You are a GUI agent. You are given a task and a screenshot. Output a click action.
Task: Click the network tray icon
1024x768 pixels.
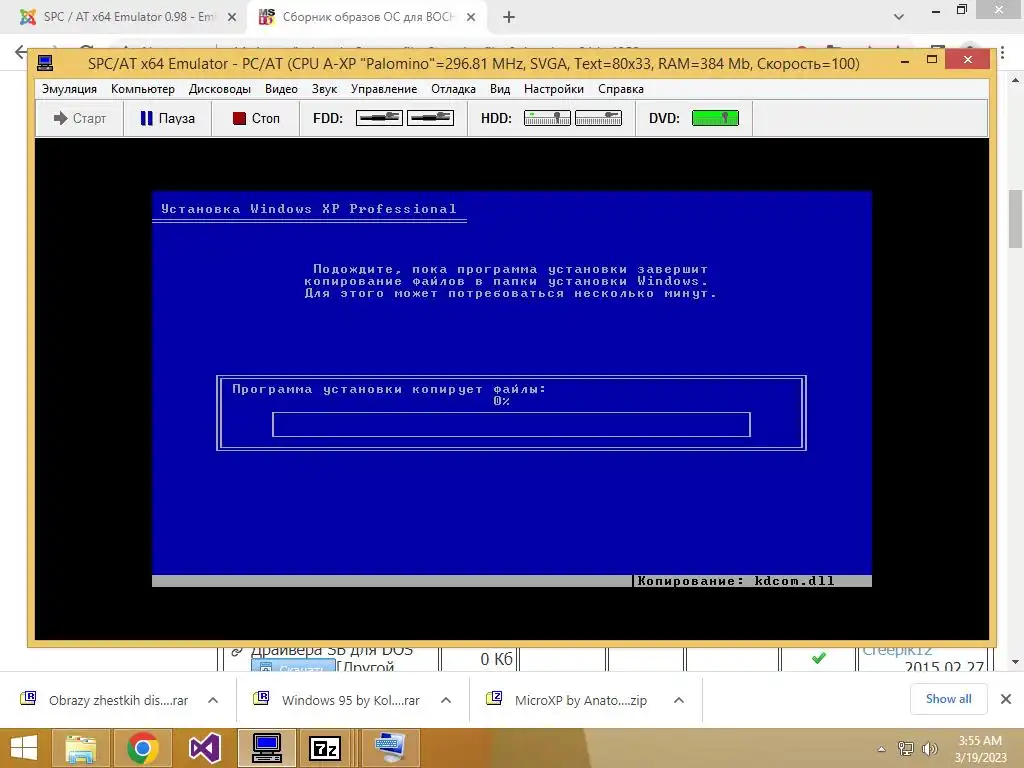906,749
